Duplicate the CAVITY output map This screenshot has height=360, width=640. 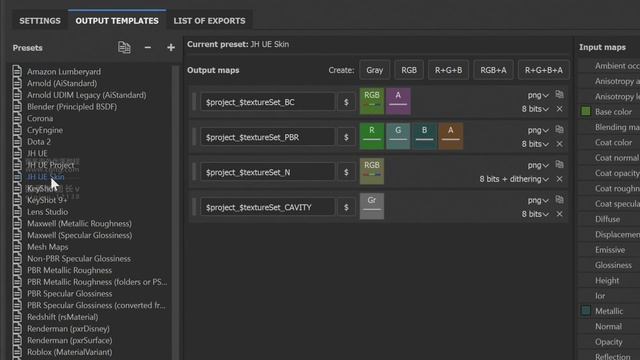click(559, 200)
